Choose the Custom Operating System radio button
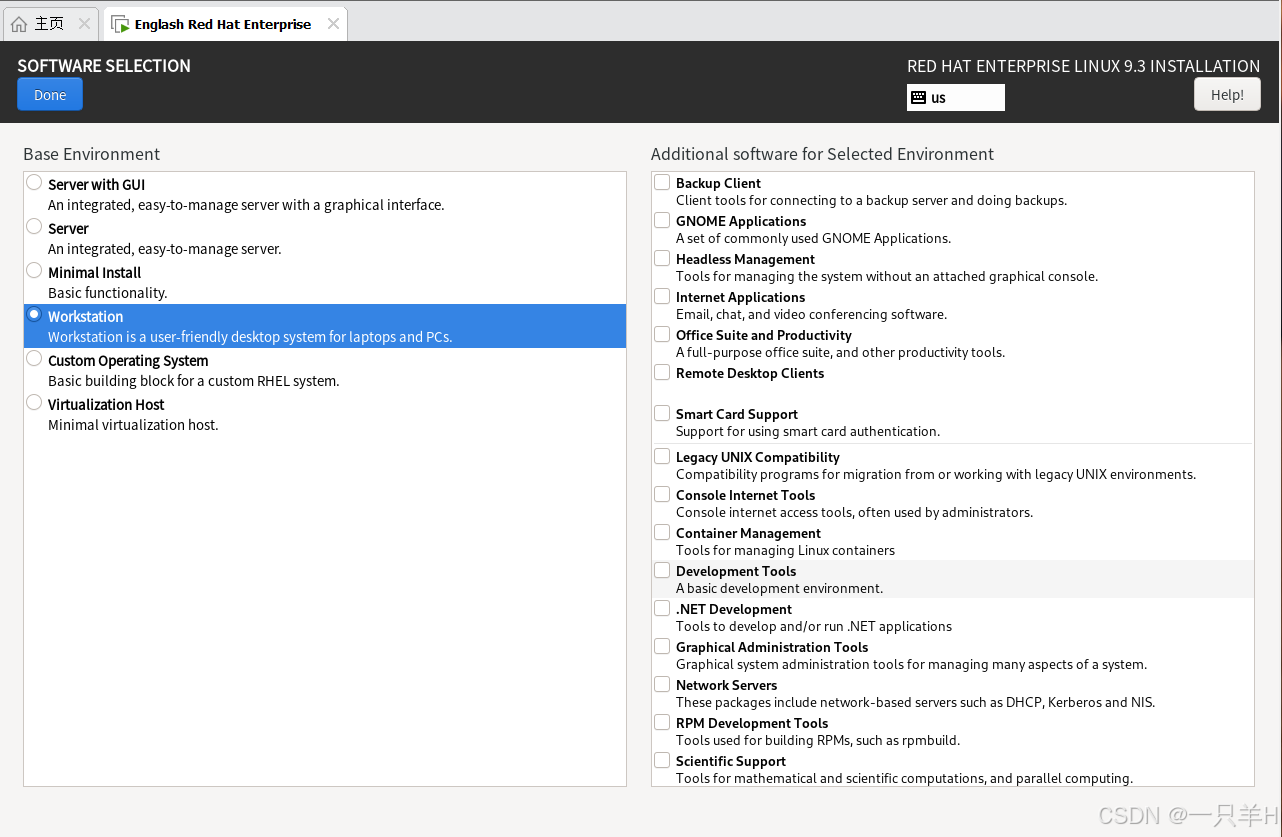Viewport: 1282px width, 837px height. click(x=34, y=359)
